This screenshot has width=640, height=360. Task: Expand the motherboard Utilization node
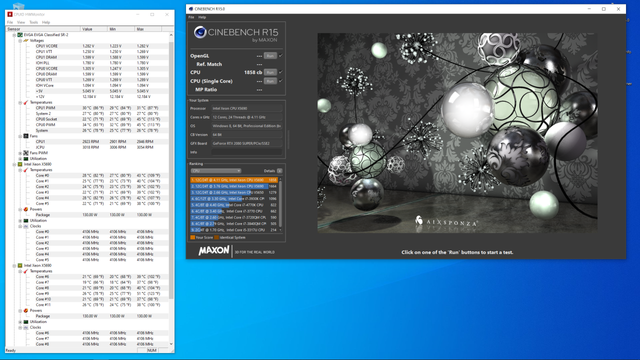20,158
